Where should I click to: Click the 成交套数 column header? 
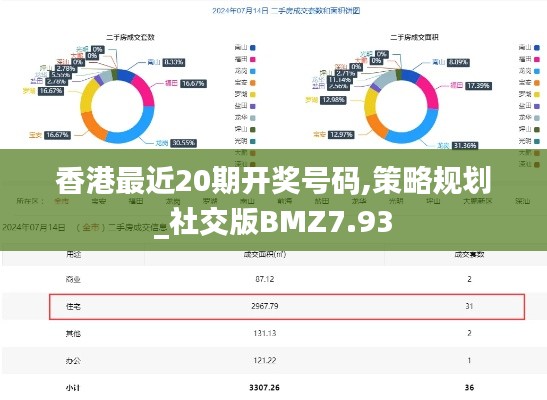pyautogui.click(x=469, y=255)
